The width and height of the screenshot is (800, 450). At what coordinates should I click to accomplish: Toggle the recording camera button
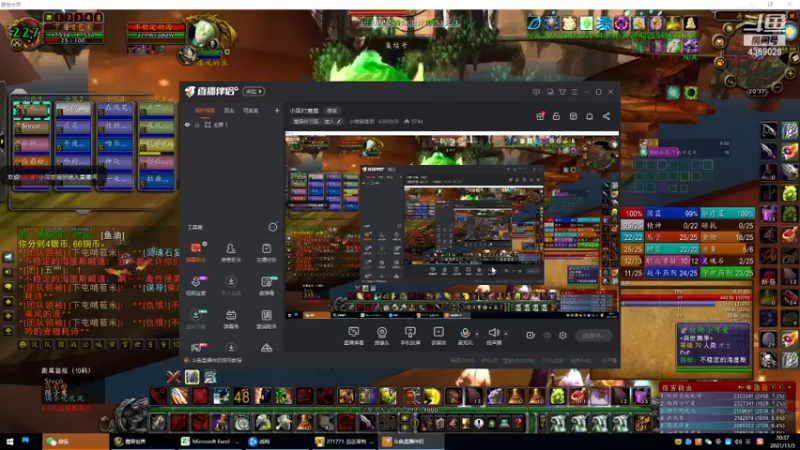point(531,335)
